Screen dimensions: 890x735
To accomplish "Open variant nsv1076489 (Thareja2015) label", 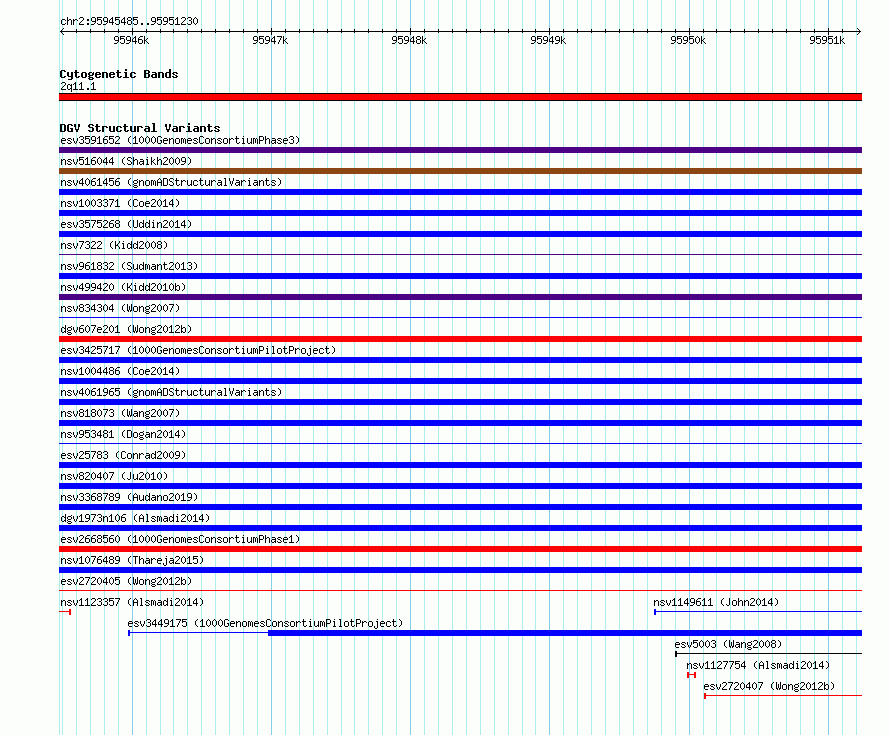I will tap(132, 560).
